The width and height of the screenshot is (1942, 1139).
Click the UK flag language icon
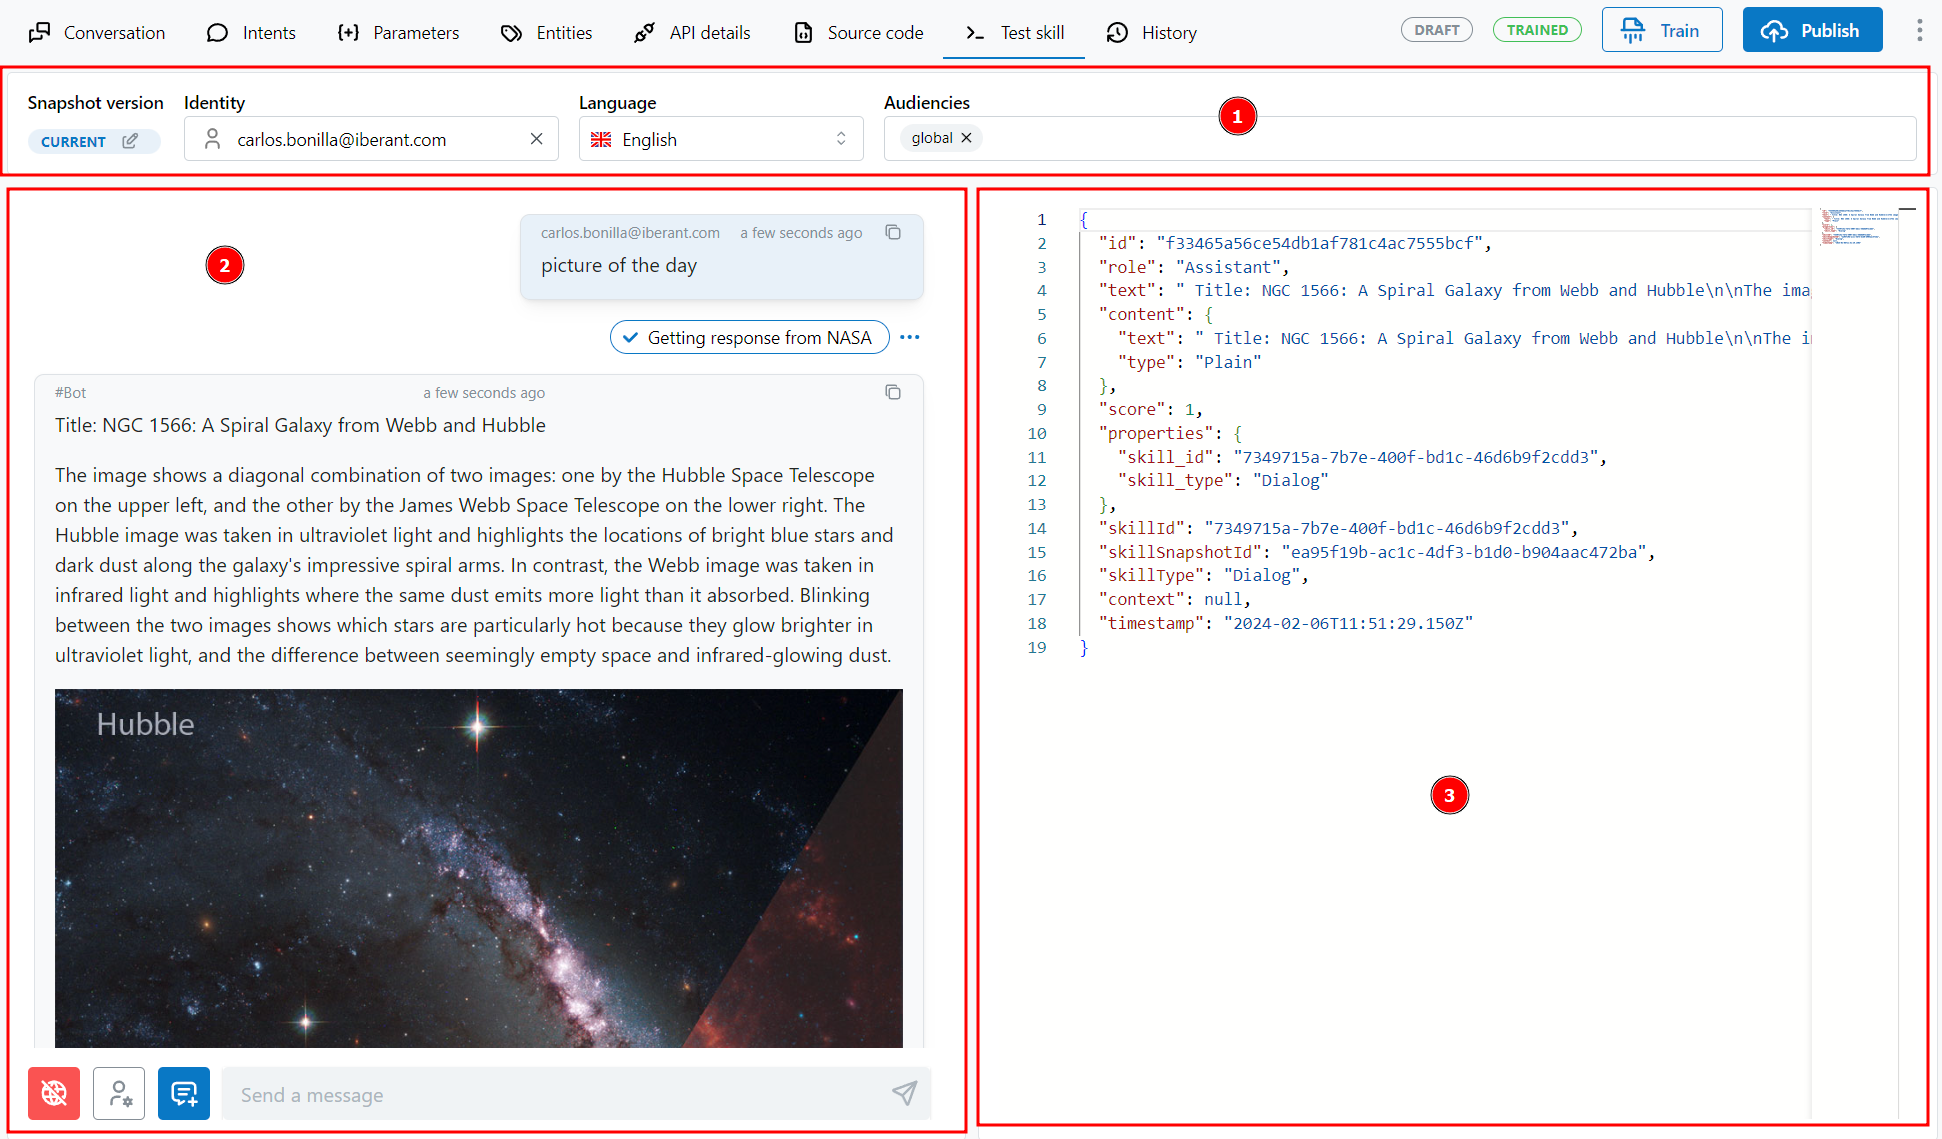[601, 139]
